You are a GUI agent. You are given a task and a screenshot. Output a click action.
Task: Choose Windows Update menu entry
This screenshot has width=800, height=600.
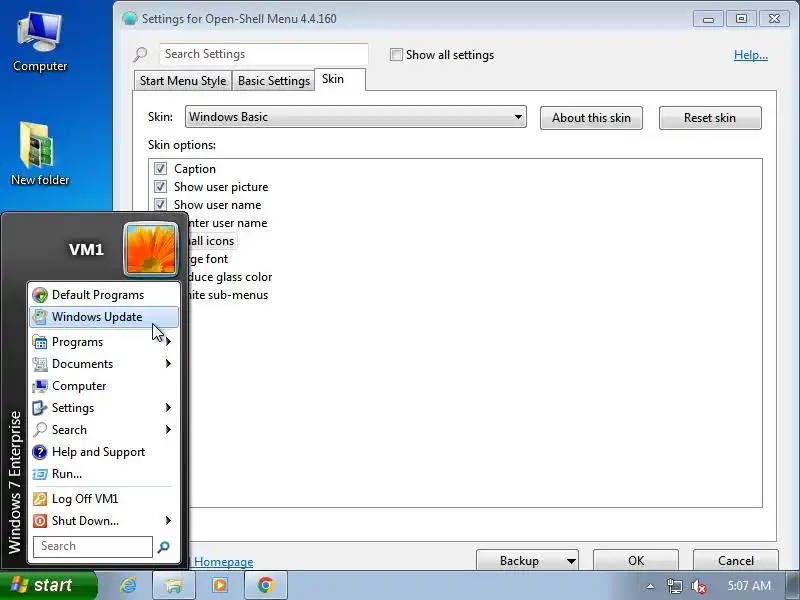click(104, 317)
